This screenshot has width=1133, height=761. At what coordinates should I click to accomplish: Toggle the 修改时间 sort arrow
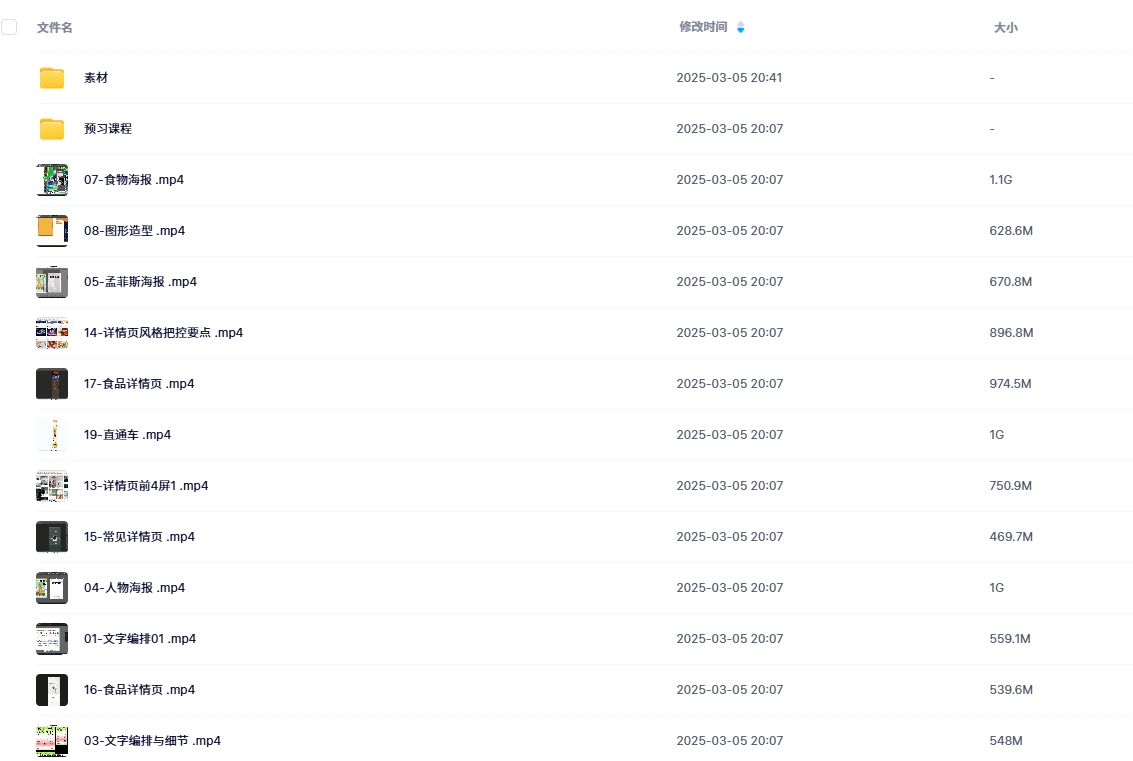pos(740,28)
